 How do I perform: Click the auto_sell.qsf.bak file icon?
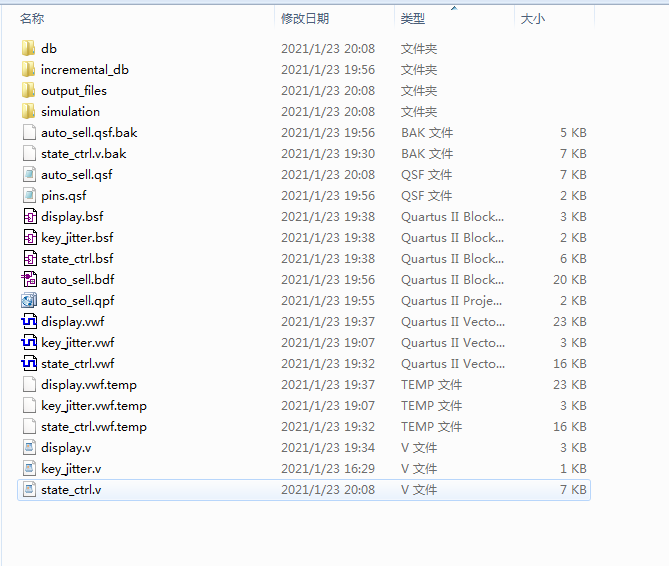(x=29, y=132)
